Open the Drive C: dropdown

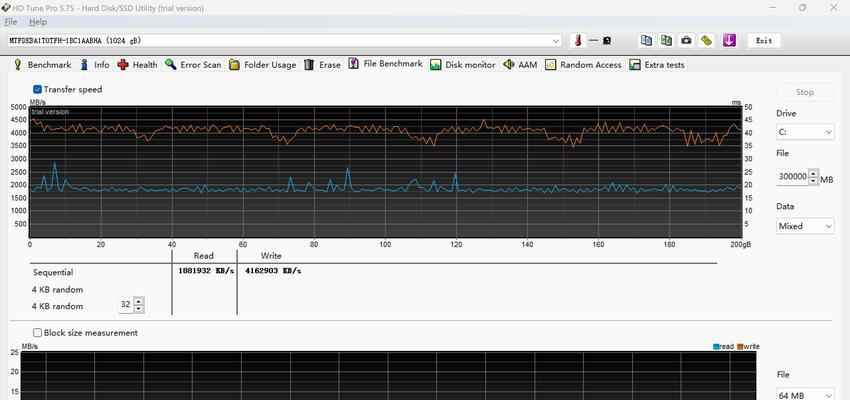click(x=805, y=132)
